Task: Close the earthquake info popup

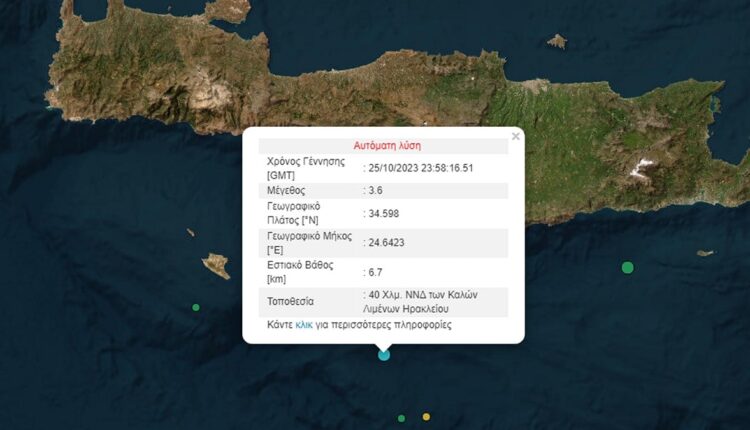Action: click(x=516, y=136)
